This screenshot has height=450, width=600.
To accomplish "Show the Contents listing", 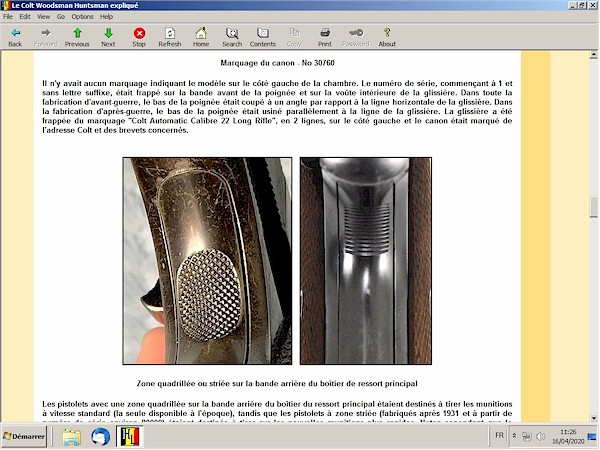I will pos(262,37).
